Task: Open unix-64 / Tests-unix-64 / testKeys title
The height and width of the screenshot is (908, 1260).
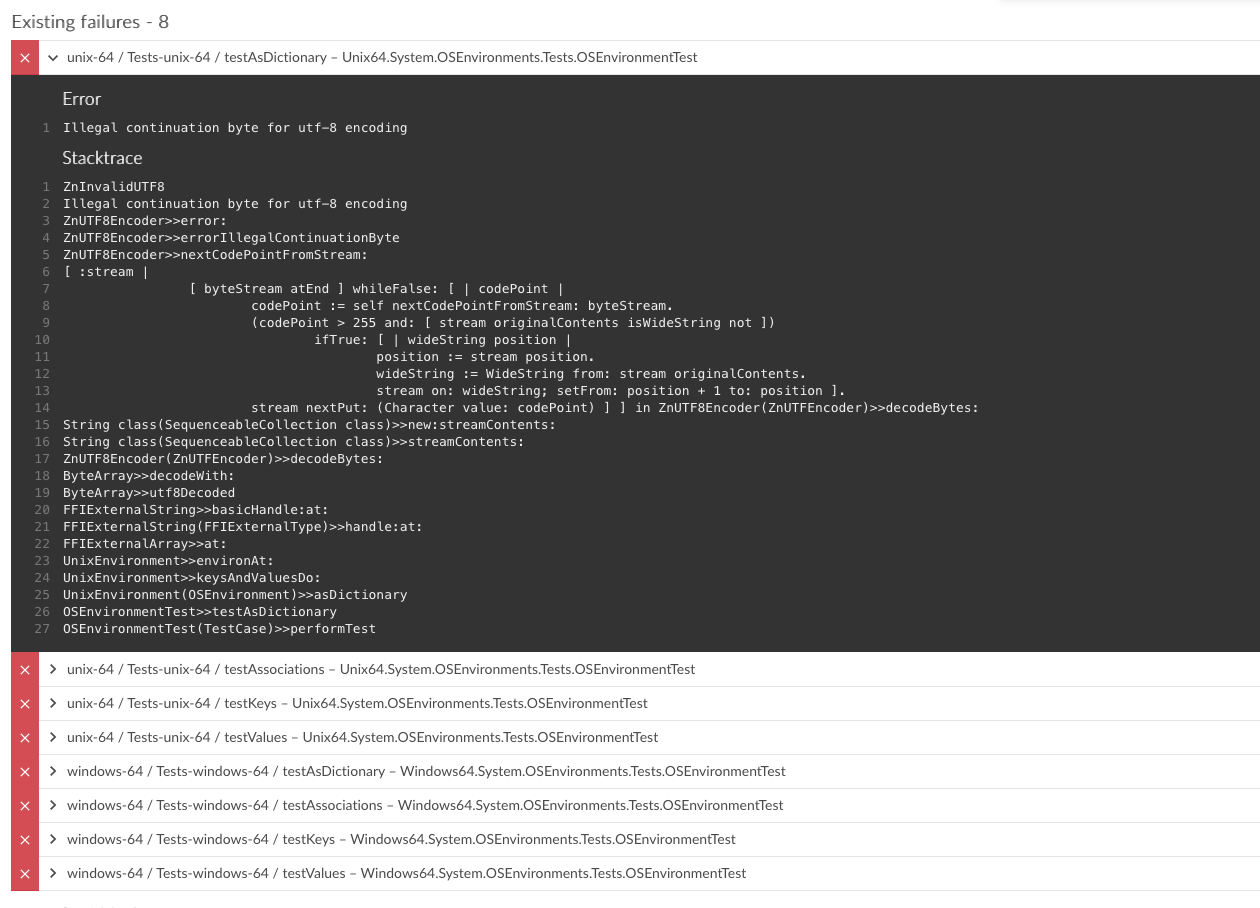Action: (x=357, y=704)
